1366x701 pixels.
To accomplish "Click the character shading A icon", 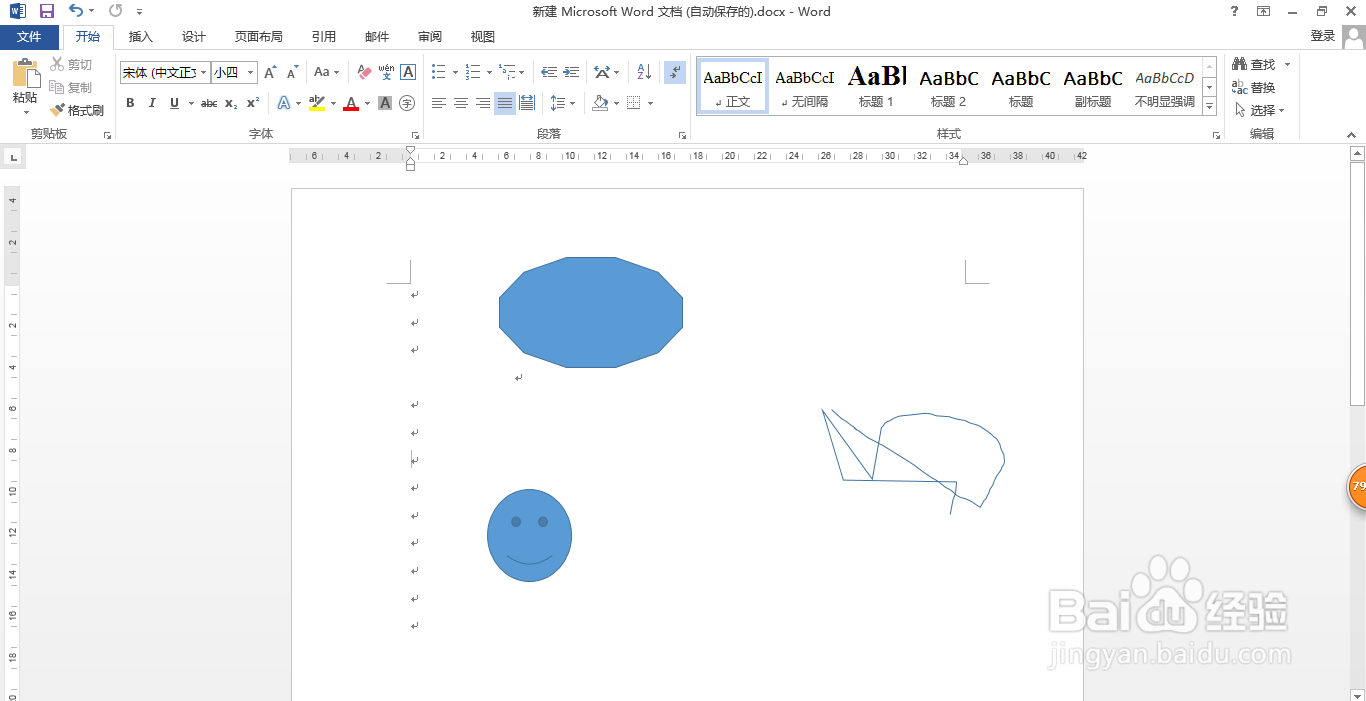I will (x=385, y=103).
